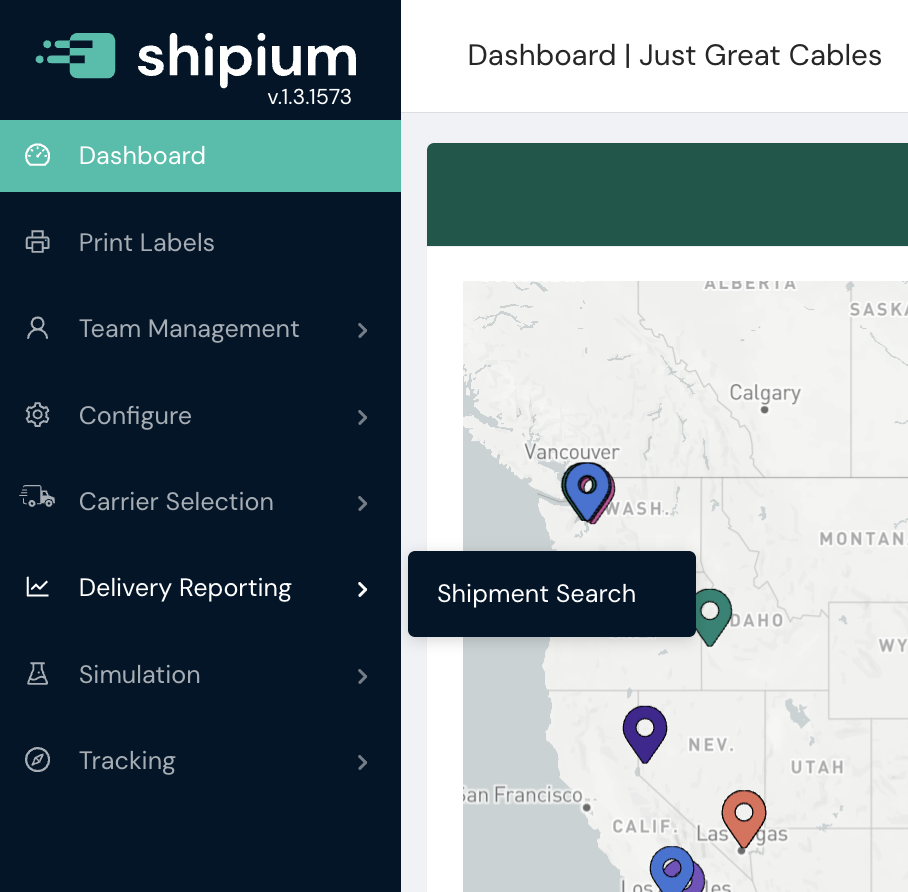908x892 pixels.
Task: Click the San Francisco label on the map
Action: tap(522, 795)
